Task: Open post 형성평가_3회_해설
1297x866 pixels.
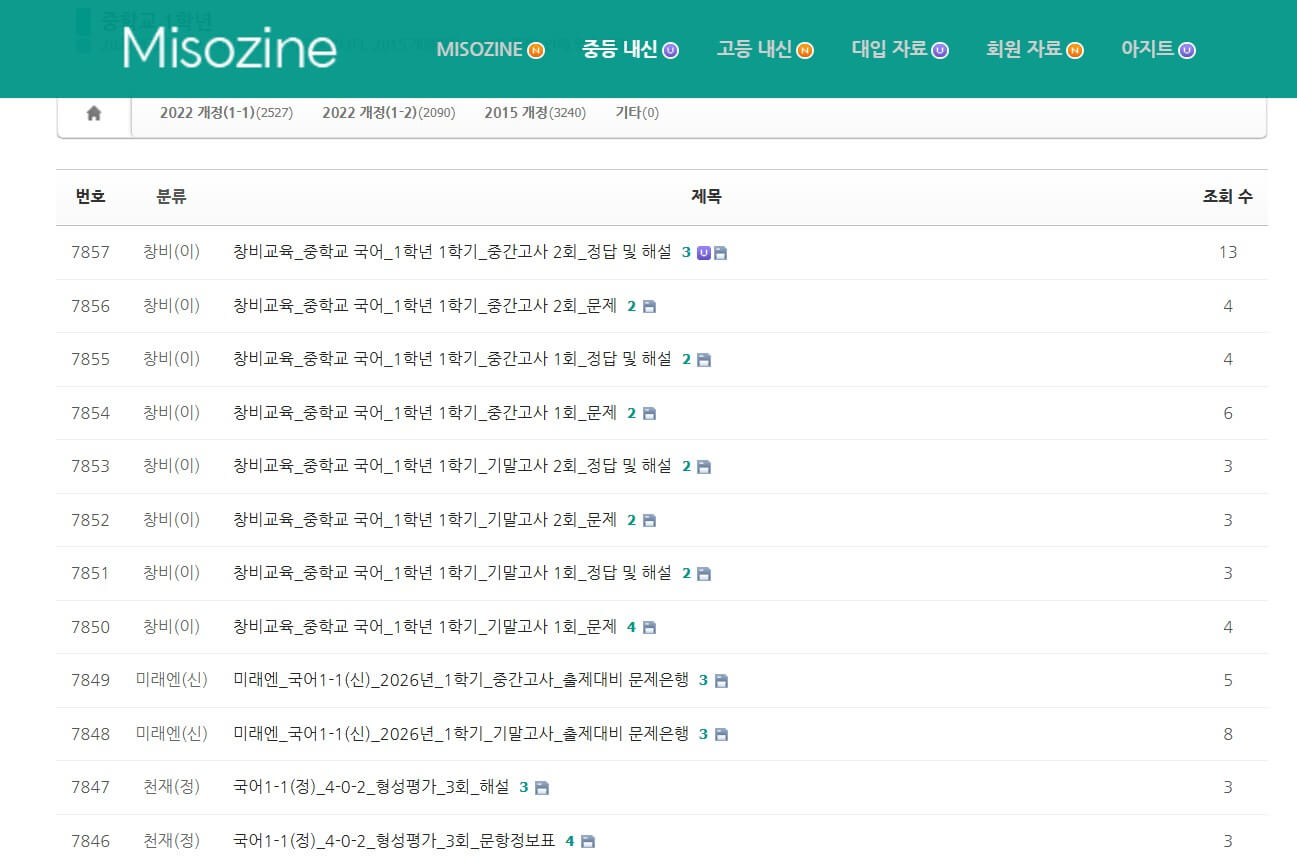Action: [x=371, y=787]
